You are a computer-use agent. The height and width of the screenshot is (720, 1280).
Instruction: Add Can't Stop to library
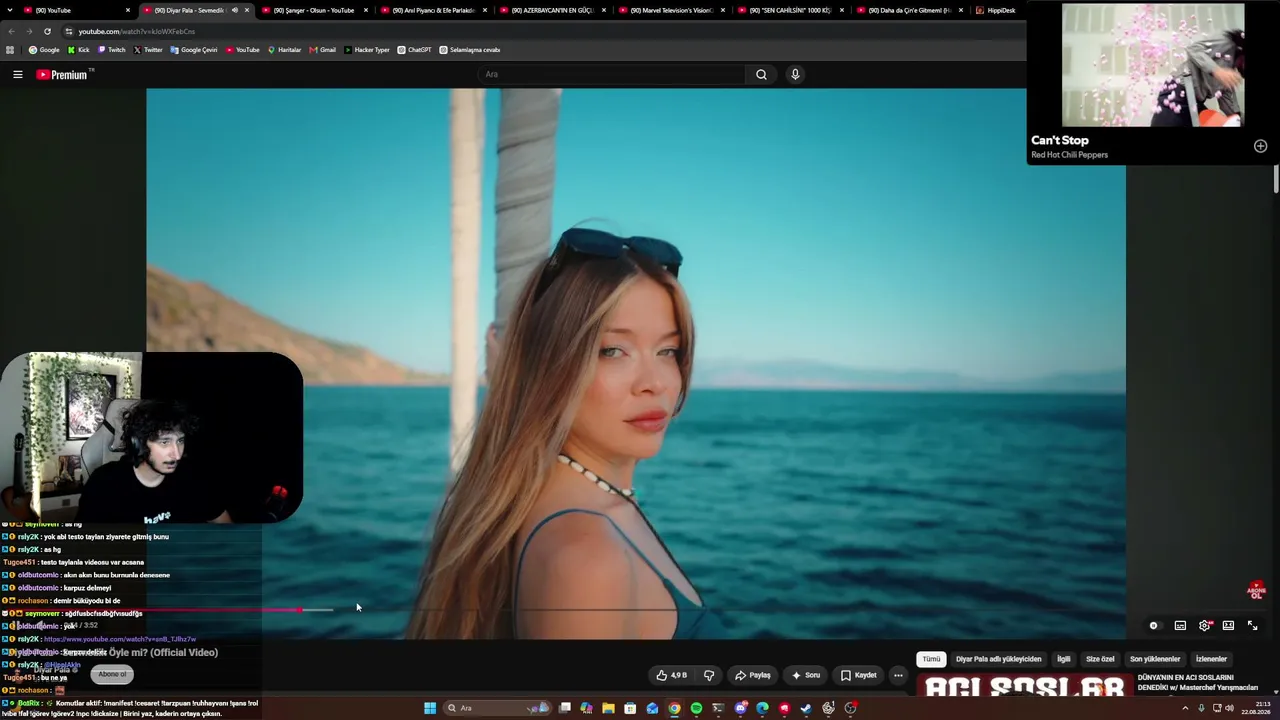coord(1260,146)
